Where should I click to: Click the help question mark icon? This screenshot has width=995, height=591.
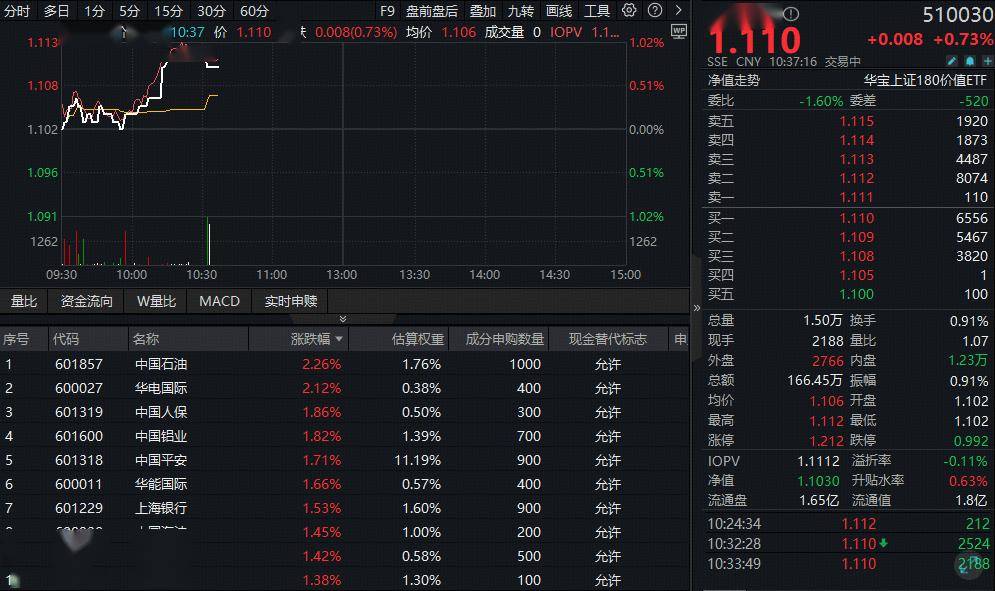(654, 11)
